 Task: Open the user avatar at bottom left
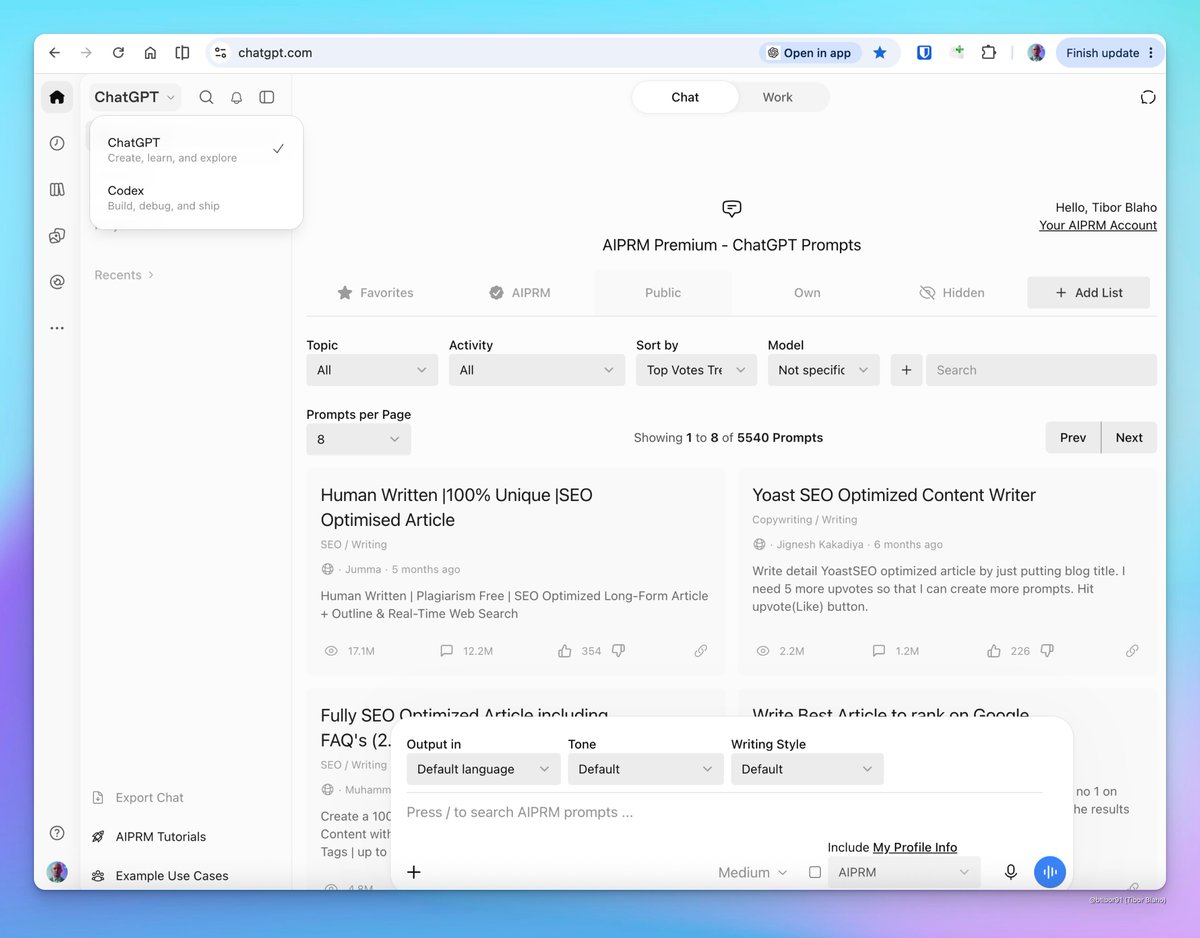(57, 872)
